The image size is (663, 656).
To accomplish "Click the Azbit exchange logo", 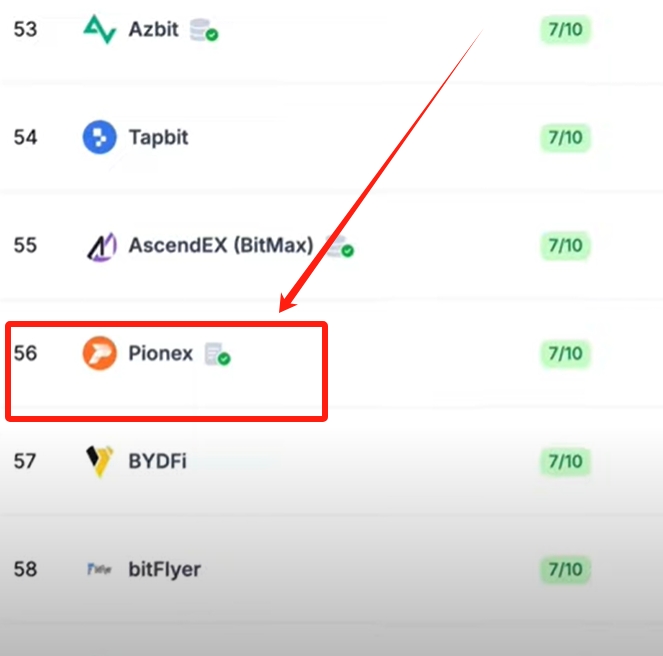I will pyautogui.click(x=99, y=29).
